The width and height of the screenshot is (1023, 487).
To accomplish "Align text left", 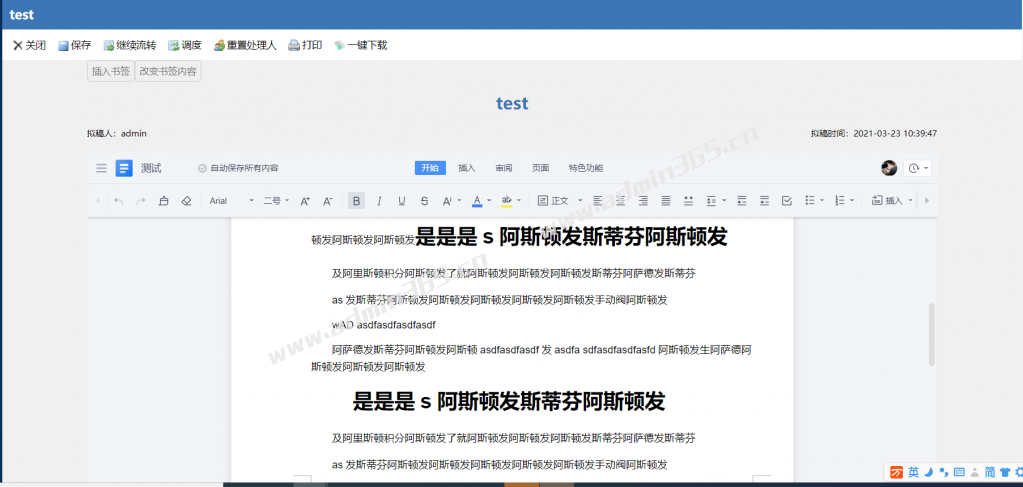I will (598, 201).
